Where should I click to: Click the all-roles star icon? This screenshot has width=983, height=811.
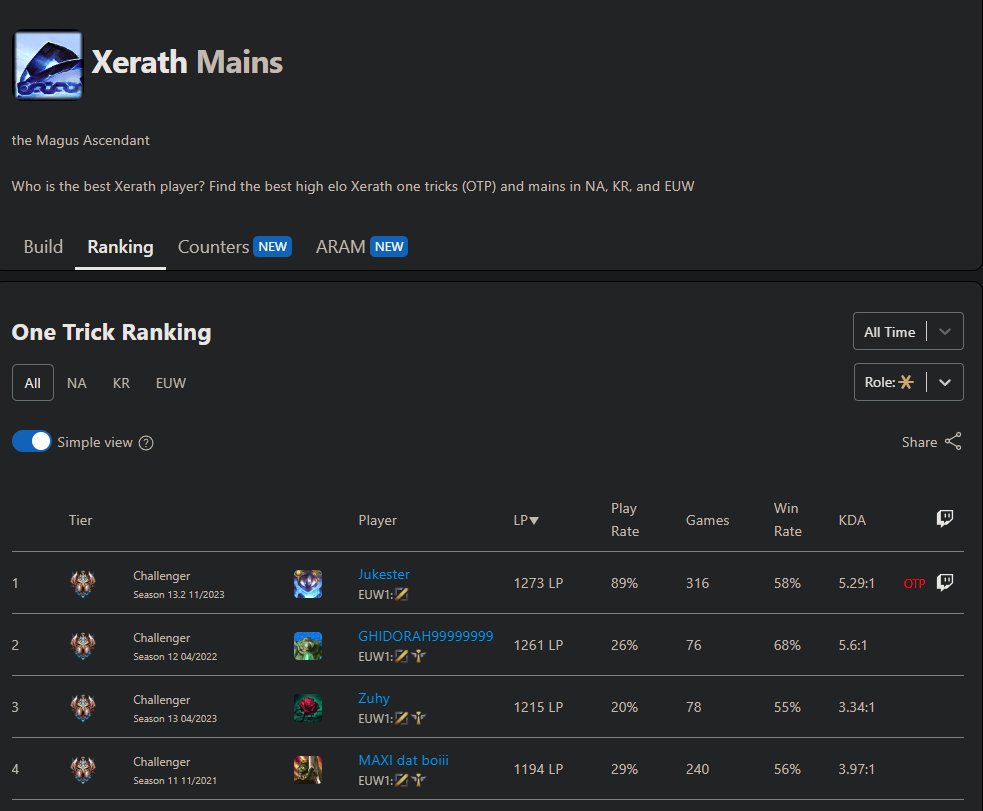[x=906, y=382]
